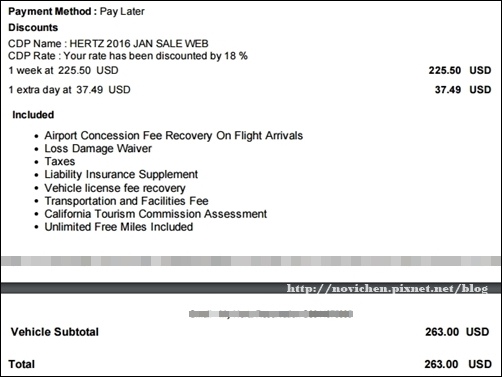
Task: Select California Tourism Commission Assessment item
Action: (156, 214)
